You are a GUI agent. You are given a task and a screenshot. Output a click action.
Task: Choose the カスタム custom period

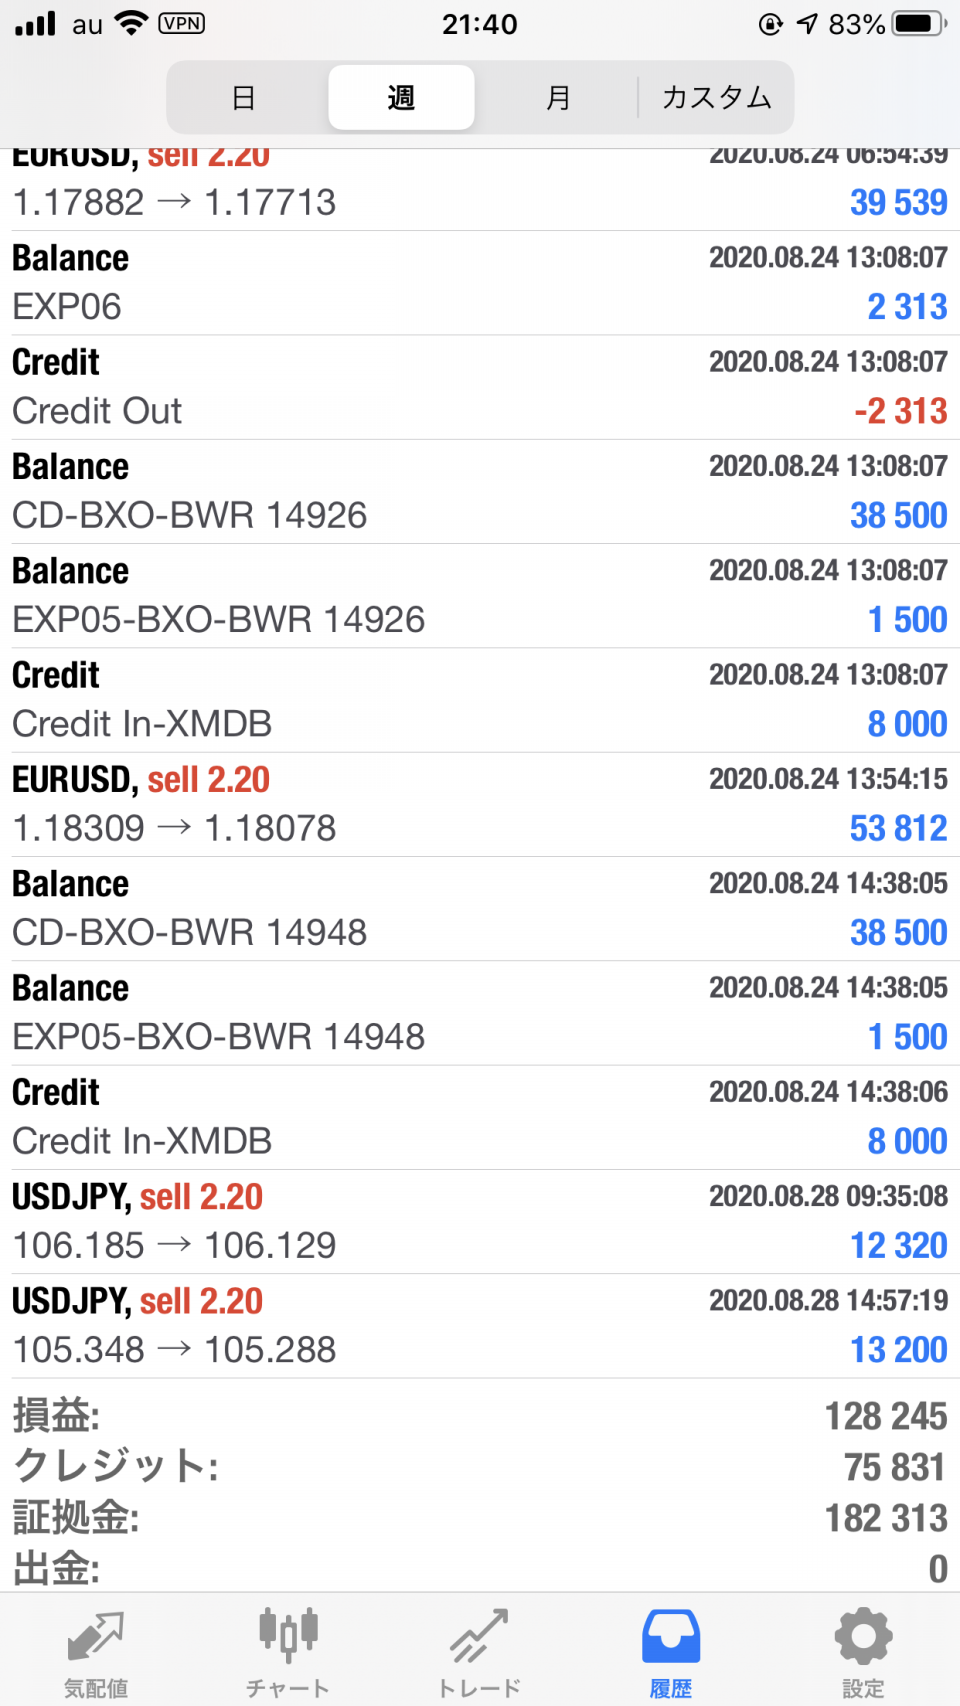pos(716,97)
